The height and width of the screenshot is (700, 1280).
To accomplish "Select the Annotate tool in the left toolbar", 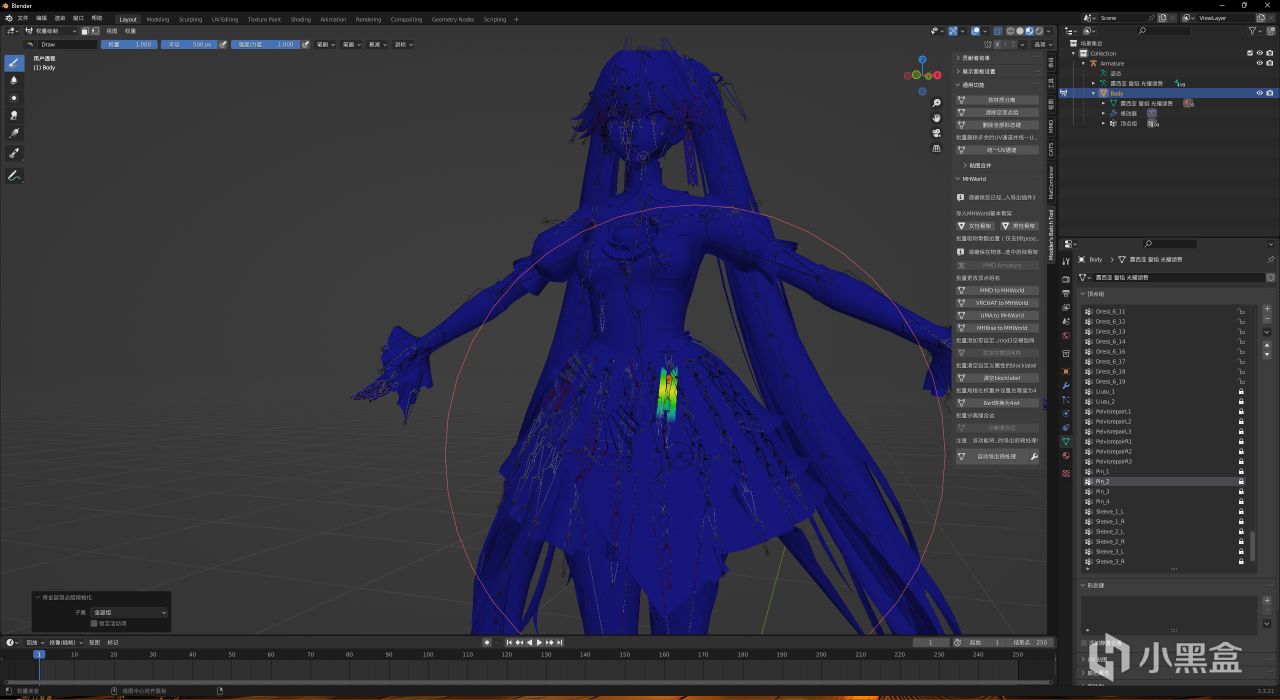I will pos(14,176).
